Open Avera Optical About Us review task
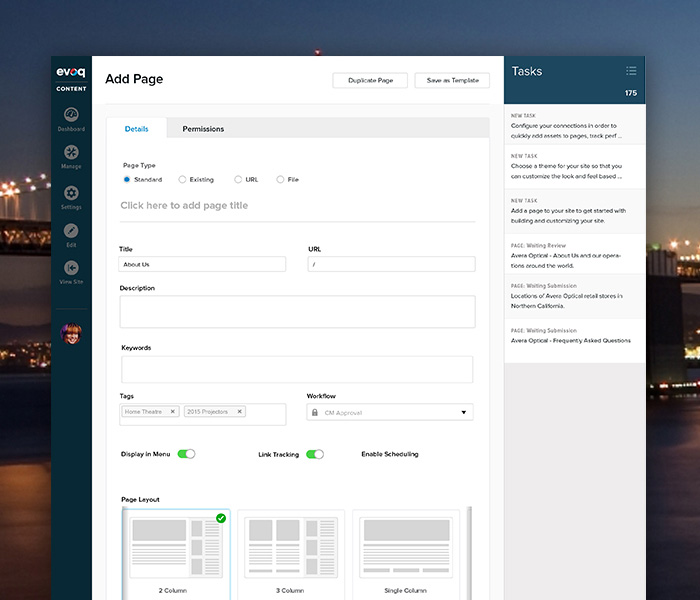Screen dimensions: 700x600 pyautogui.click(x=575, y=256)
